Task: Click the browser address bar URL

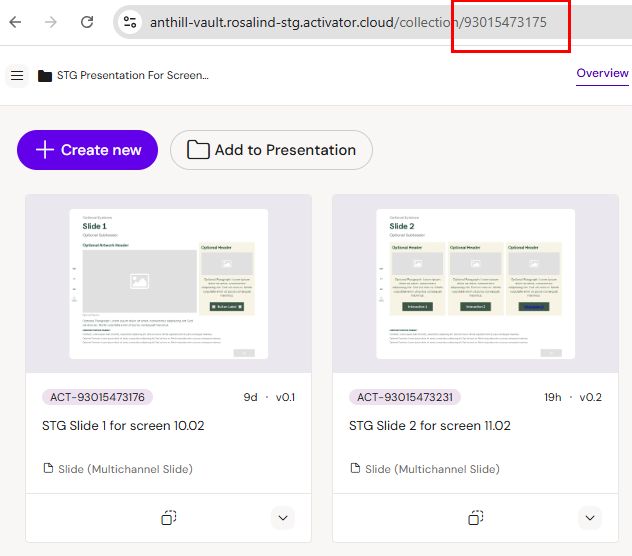Action: (x=347, y=22)
